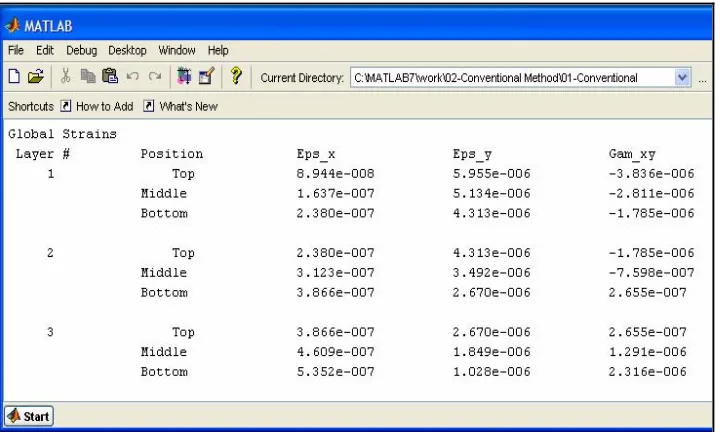Click value -7.598e-007
Image resolution: width=720 pixels, height=432 pixels.
(x=652, y=273)
